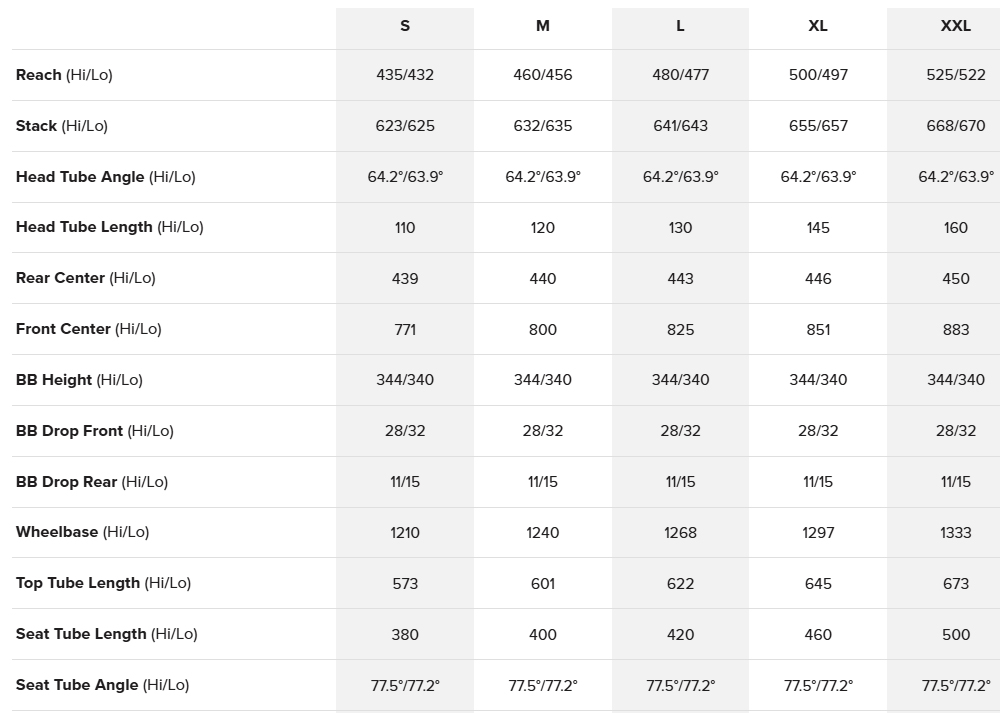Click the 825 front center value for L
The height and width of the screenshot is (713, 1000).
click(680, 329)
